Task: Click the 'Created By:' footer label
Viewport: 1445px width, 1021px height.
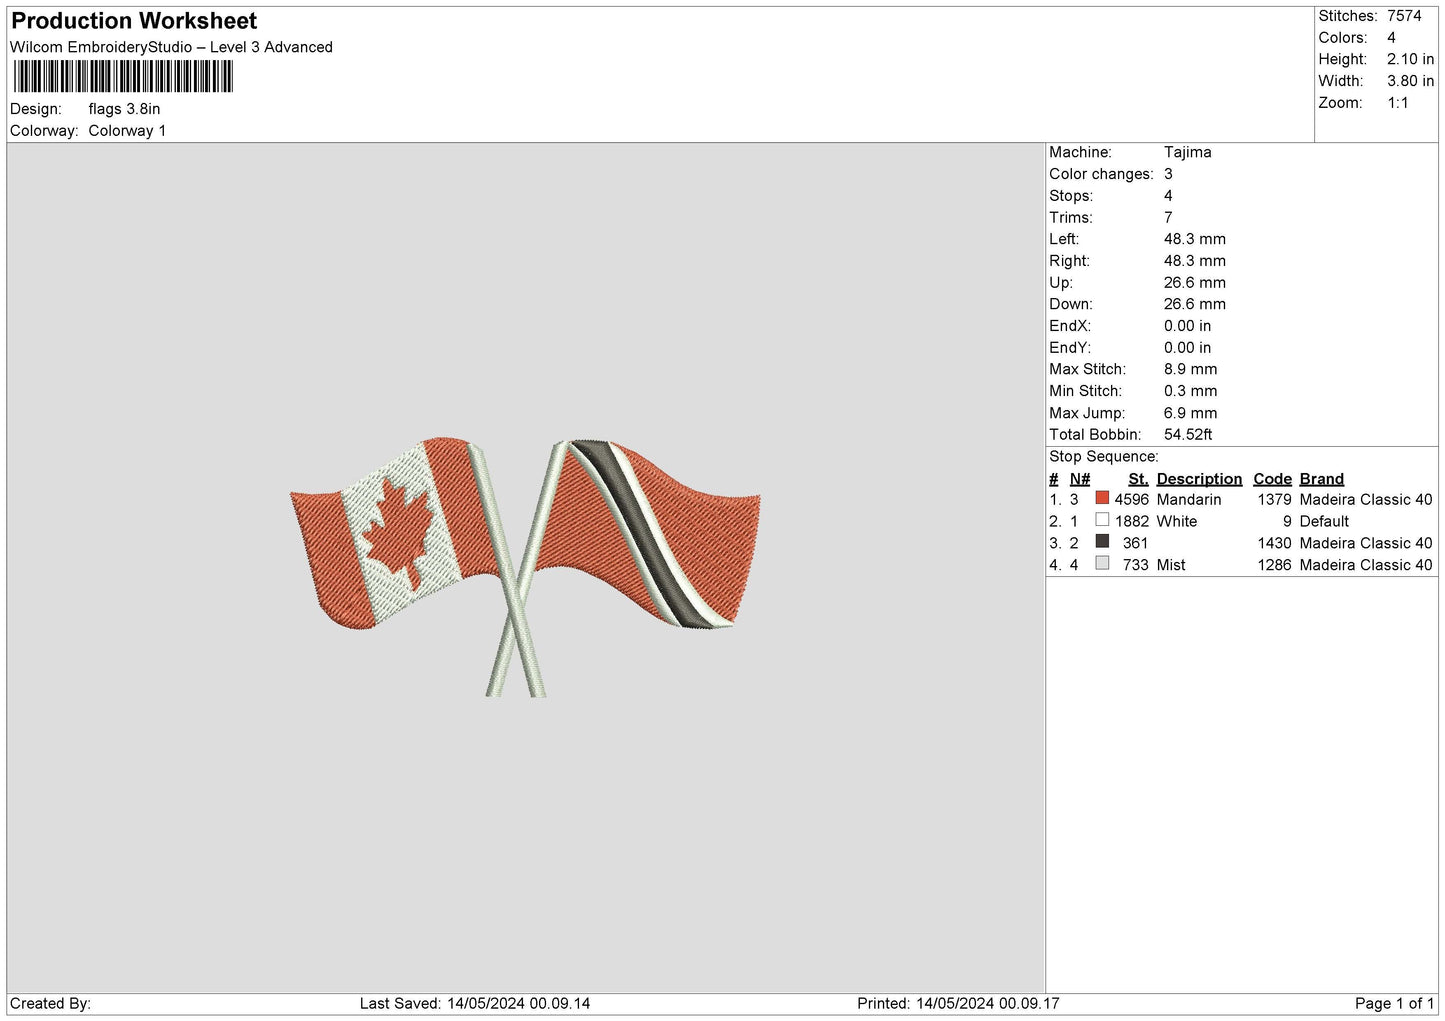Action: point(50,1004)
